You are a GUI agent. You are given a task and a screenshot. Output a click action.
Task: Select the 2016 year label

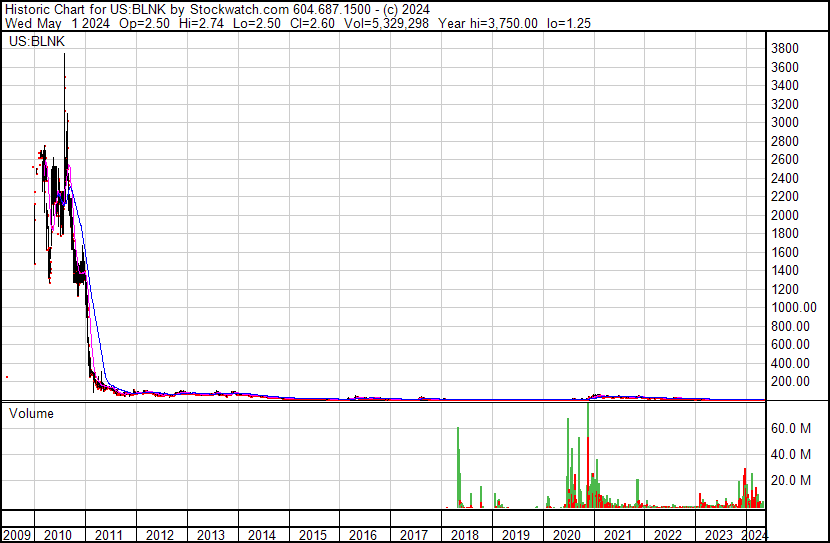[x=363, y=535]
